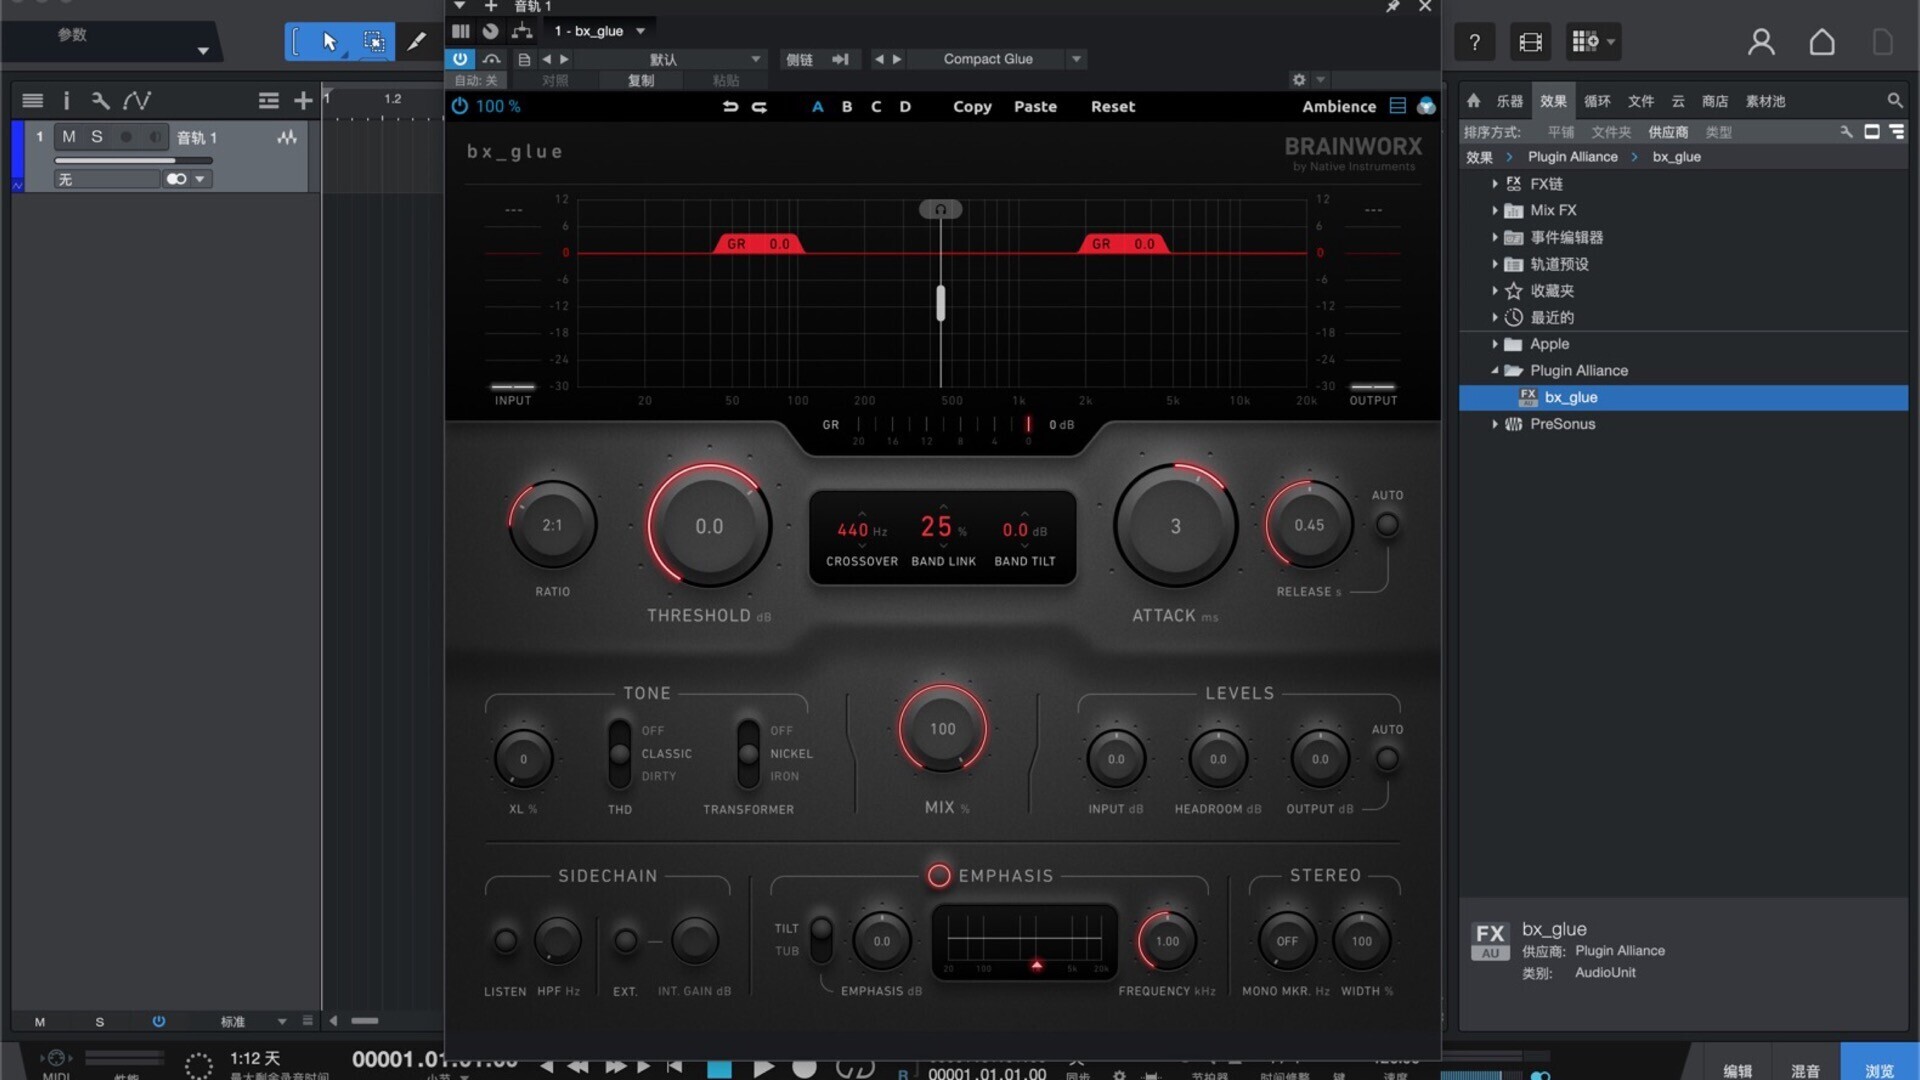Screen dimensions: 1920x1080
Task: Click the Copy button in bx_glue
Action: coord(972,106)
